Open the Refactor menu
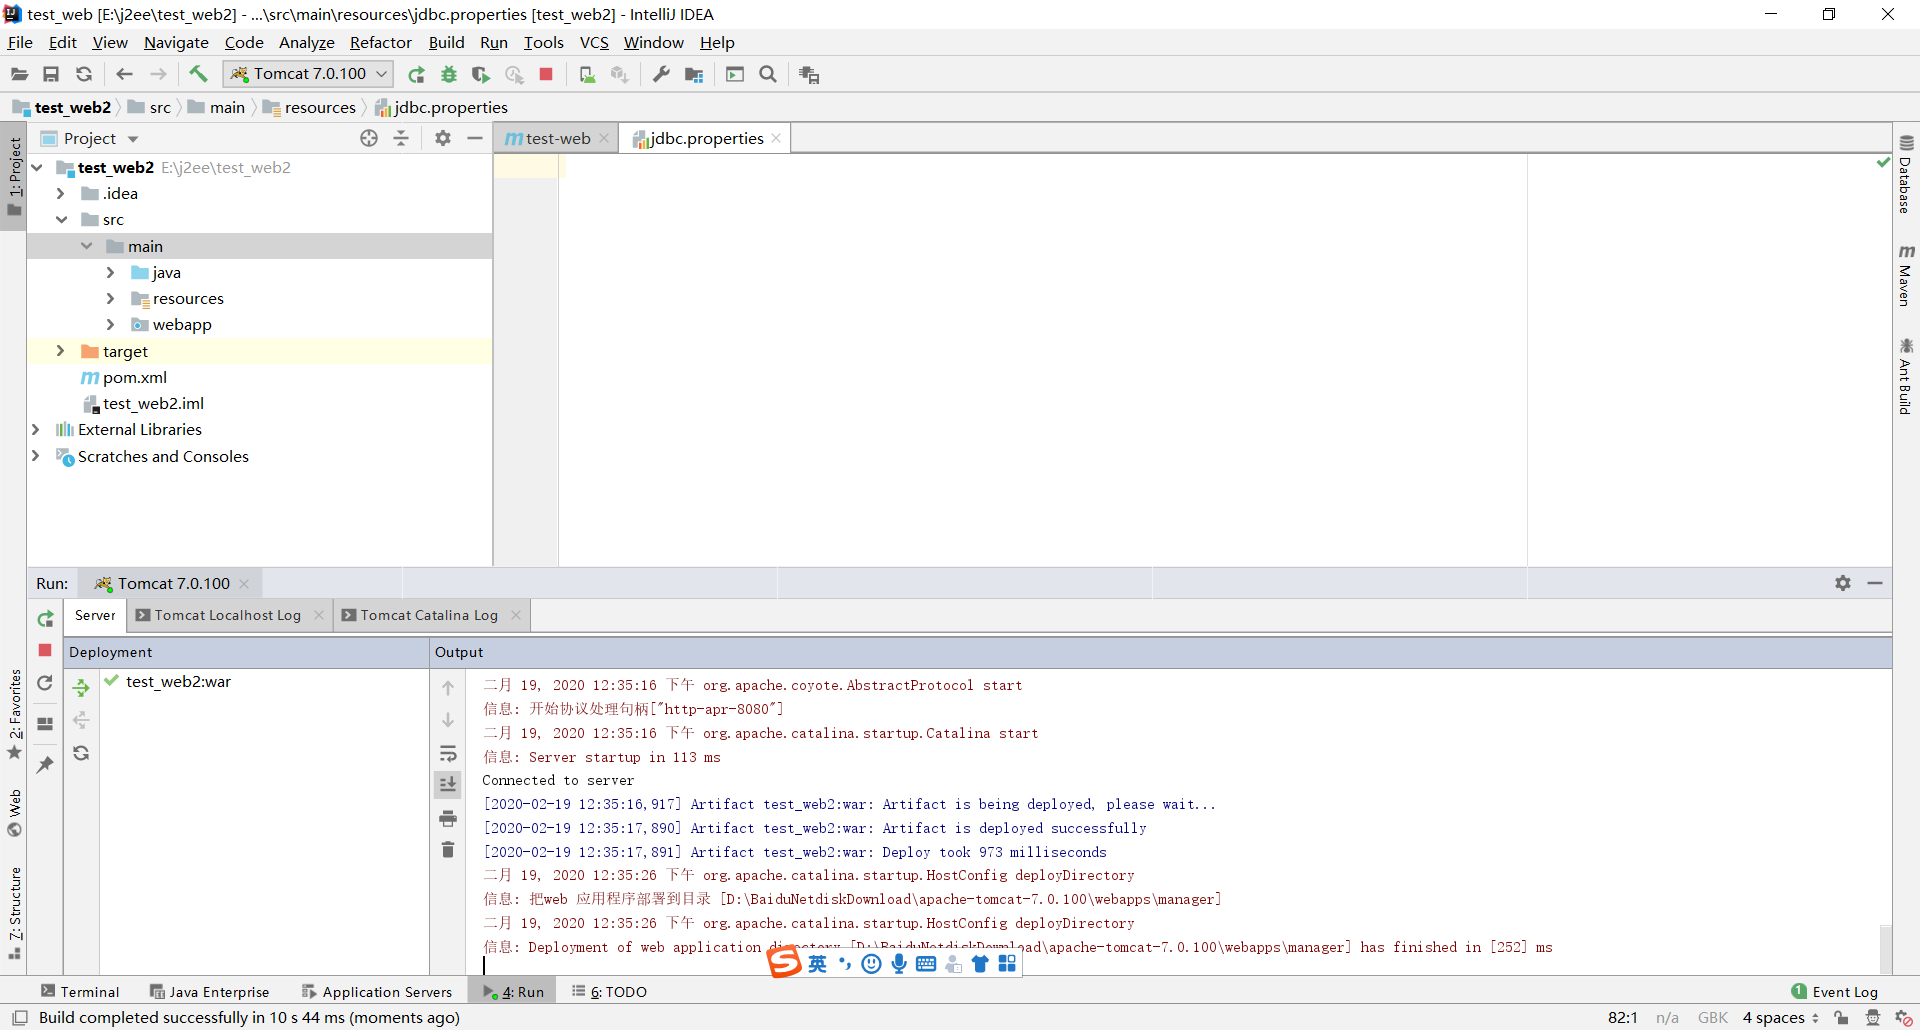The image size is (1920, 1030). coord(380,42)
